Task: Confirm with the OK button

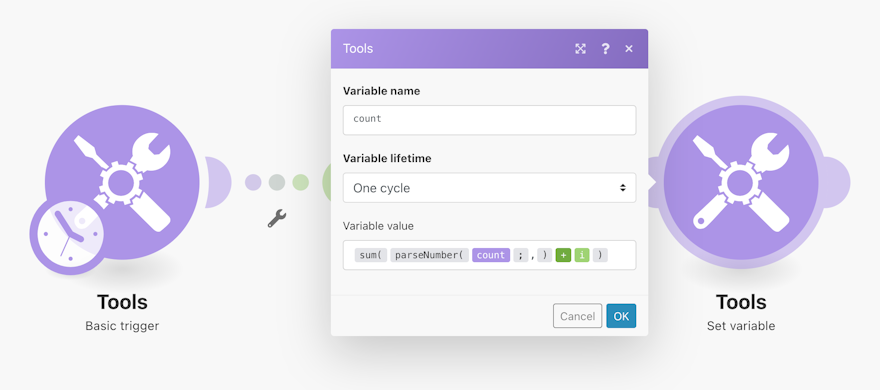Action: tap(621, 316)
